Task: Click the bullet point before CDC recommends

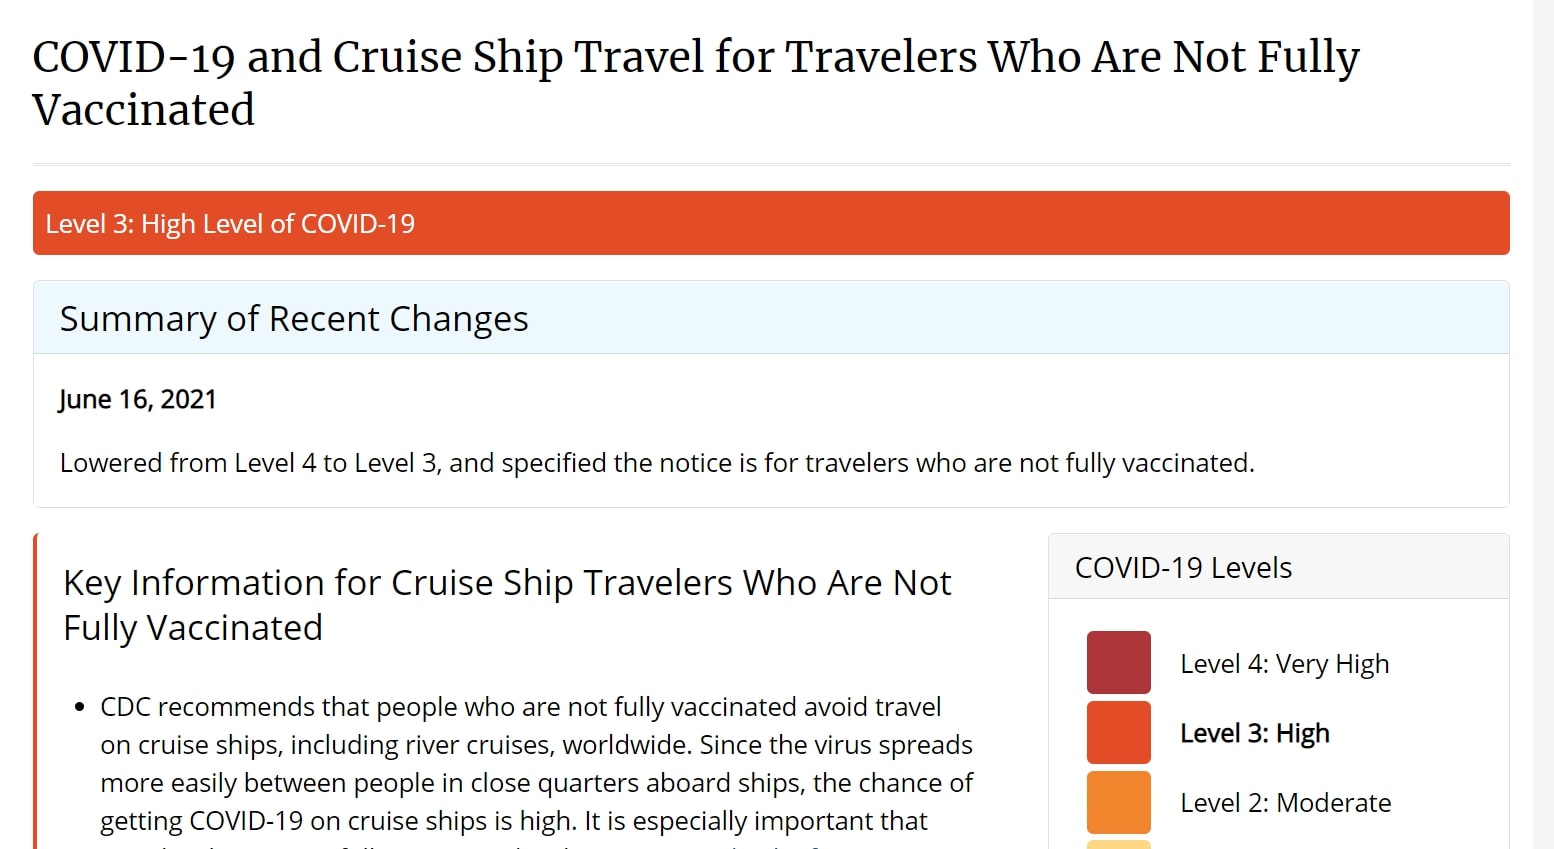Action: point(80,708)
